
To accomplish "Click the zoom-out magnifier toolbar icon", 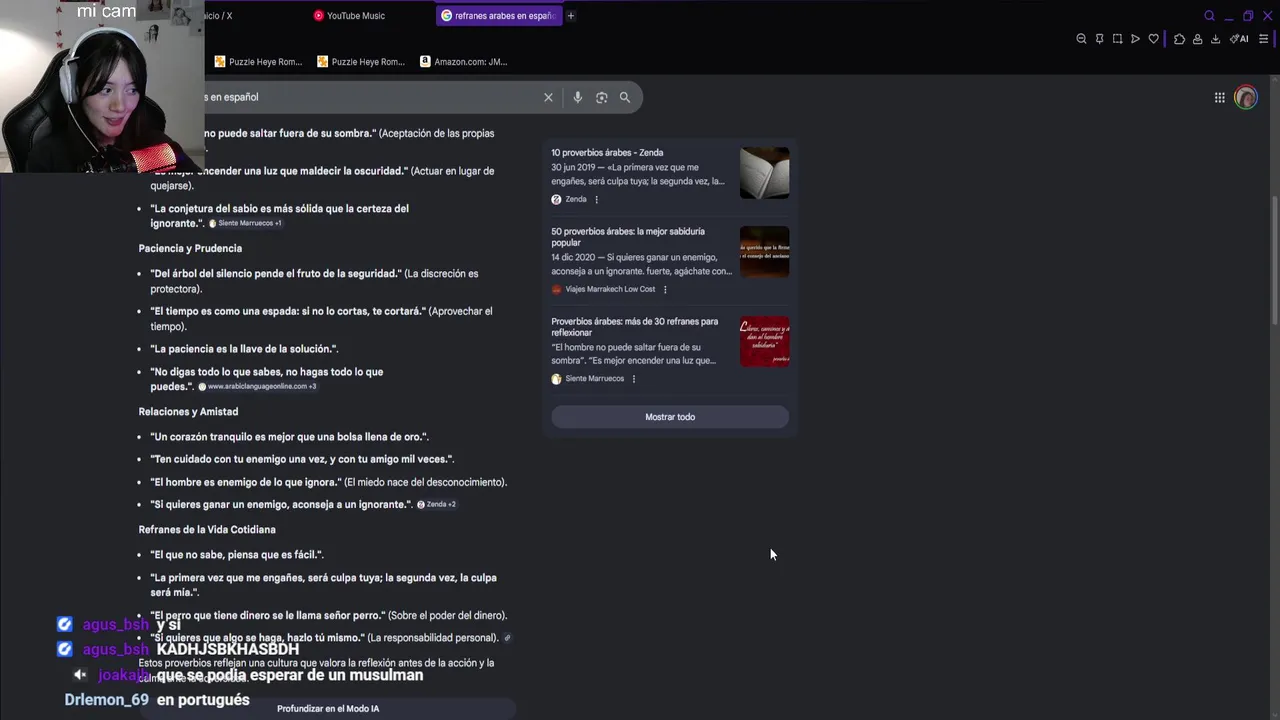I will (x=1081, y=39).
